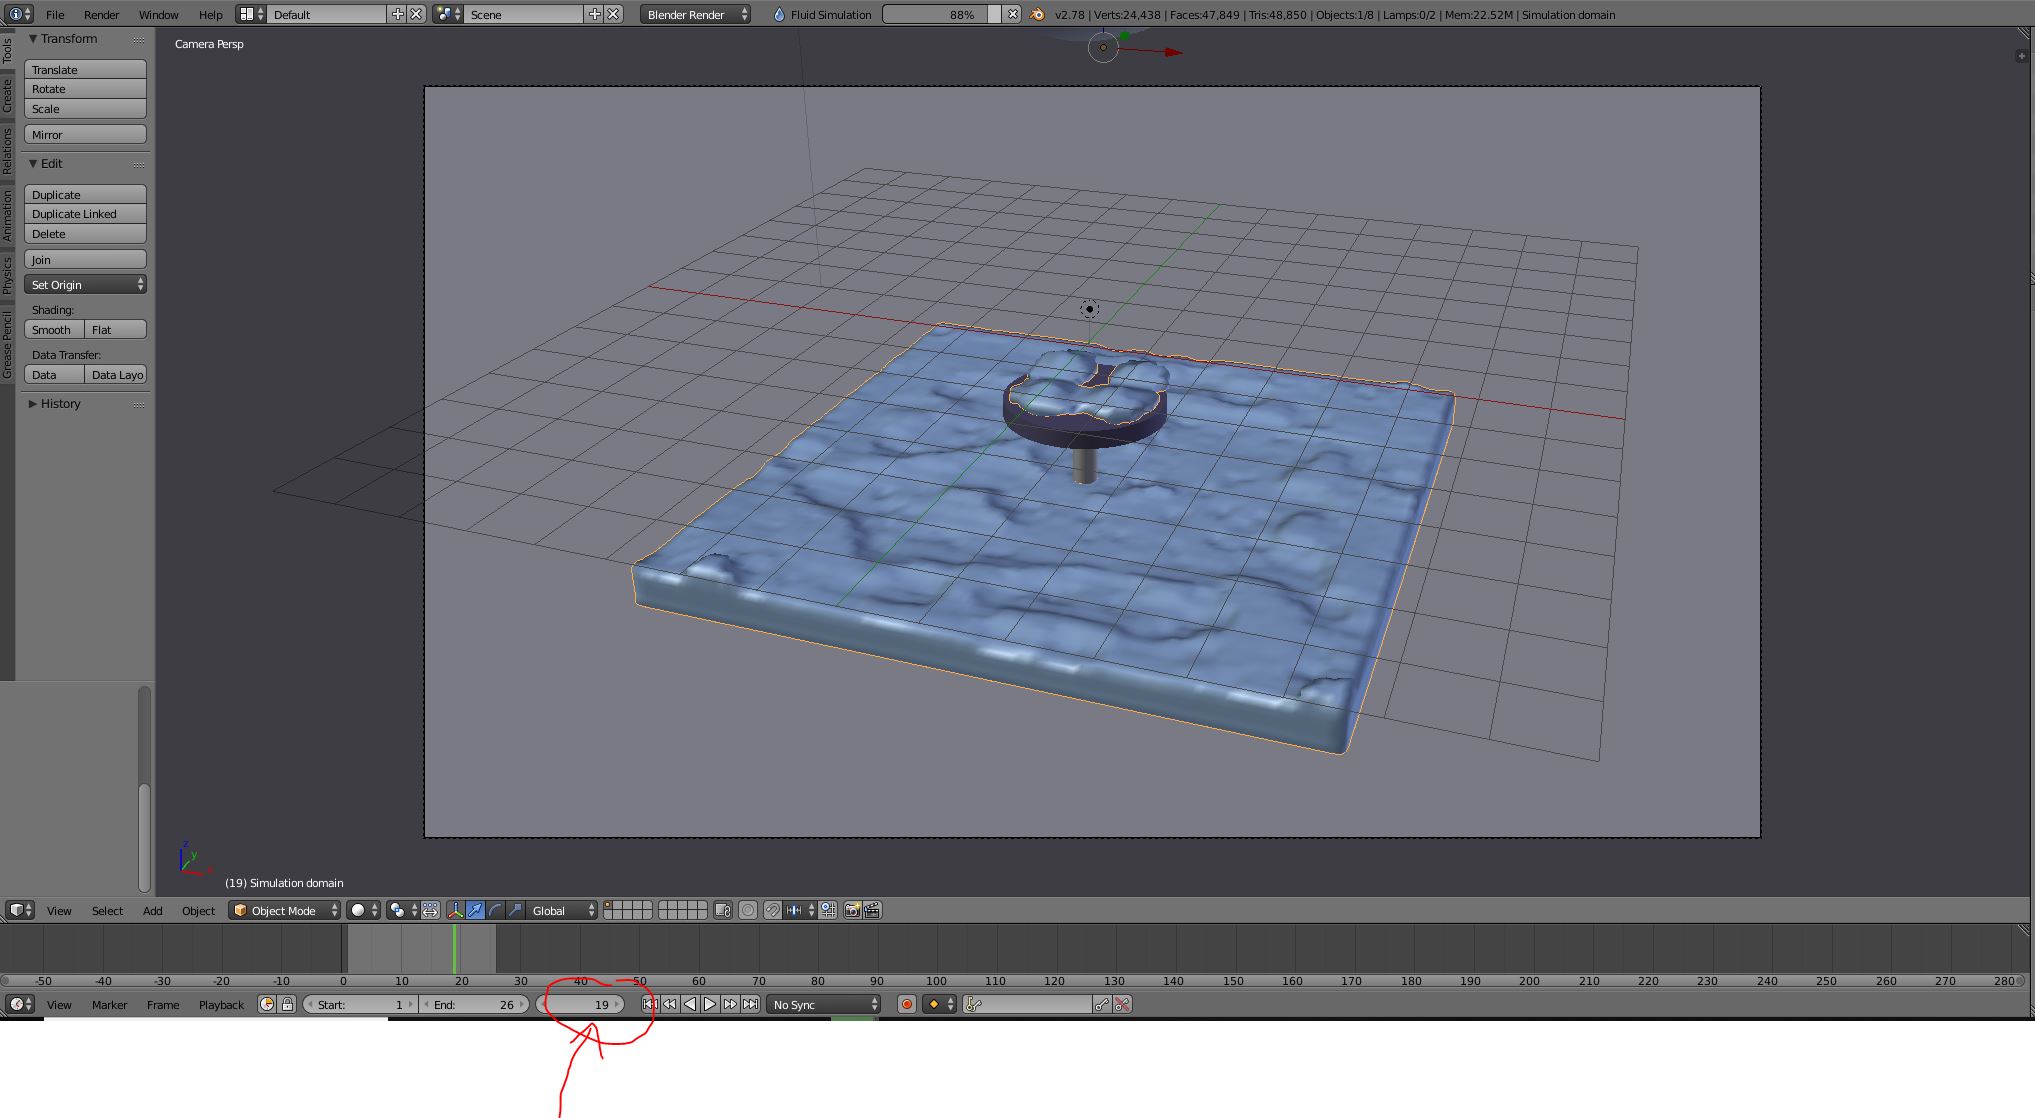Toggle the 3D manipulator axis icon

[x=456, y=910]
